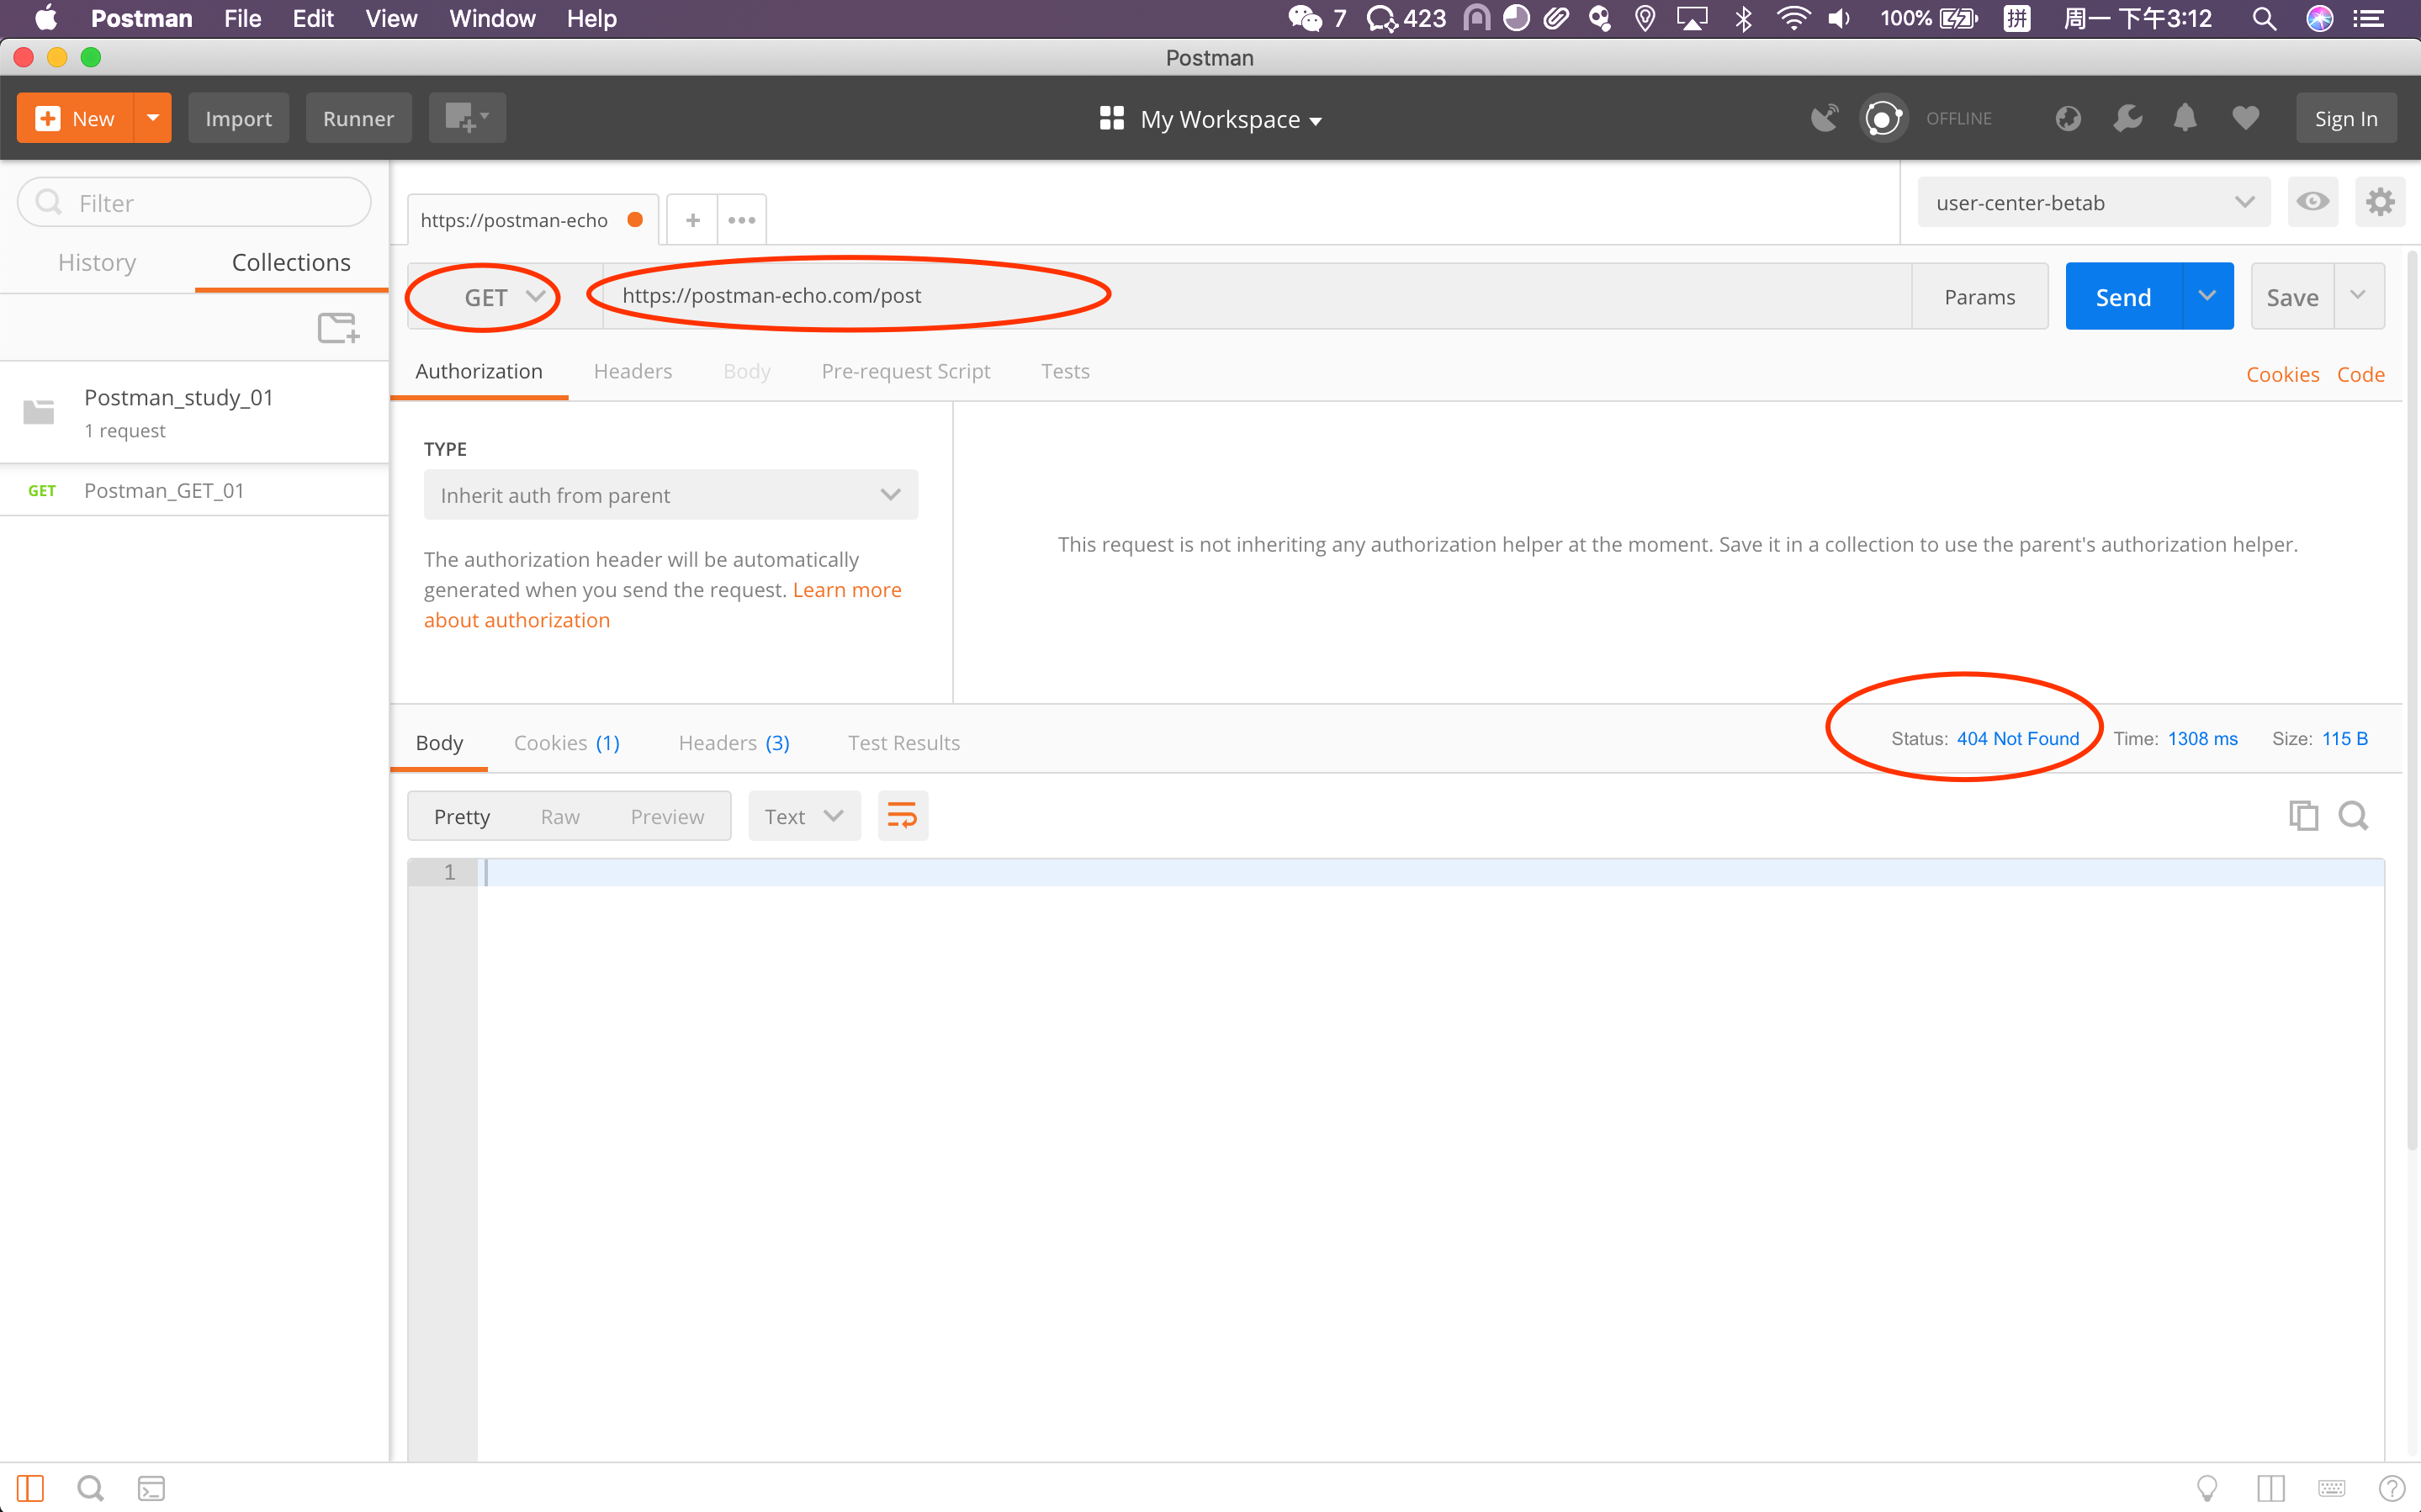2421x1512 pixels.
Task: Open the New button dropdown arrow
Action: click(x=153, y=118)
